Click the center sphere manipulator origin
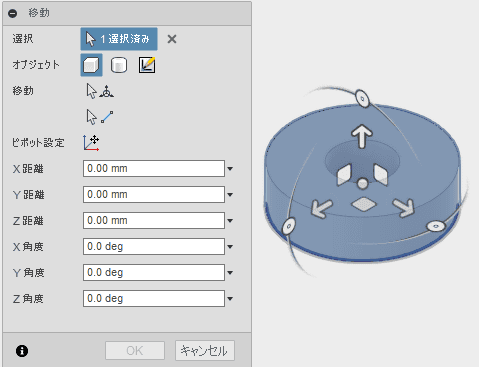This screenshot has height=367, width=479. click(362, 183)
